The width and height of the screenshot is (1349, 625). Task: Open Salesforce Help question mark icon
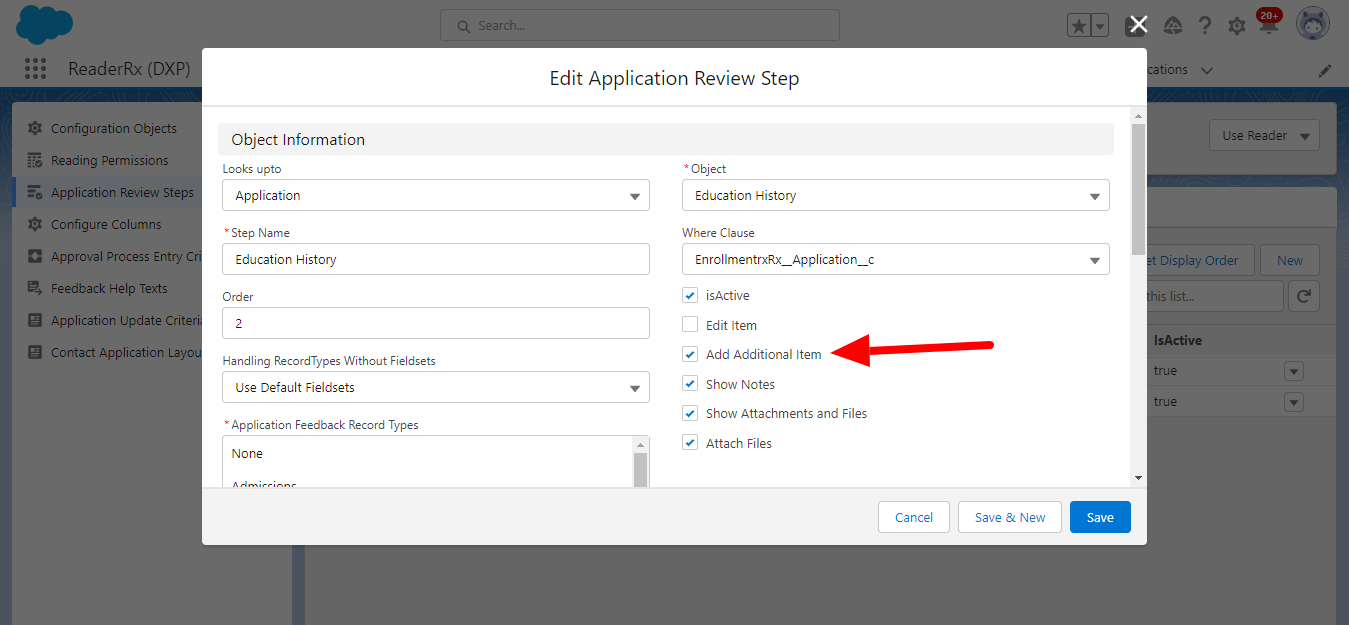pyautogui.click(x=1205, y=26)
